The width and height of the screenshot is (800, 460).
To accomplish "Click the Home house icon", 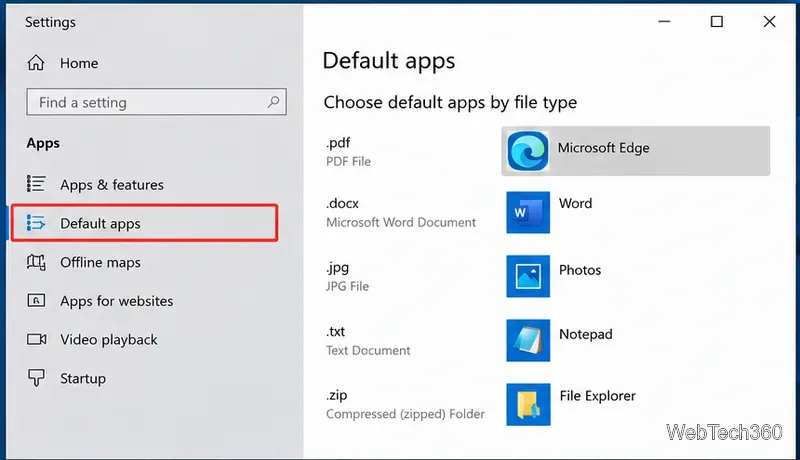I will [36, 63].
